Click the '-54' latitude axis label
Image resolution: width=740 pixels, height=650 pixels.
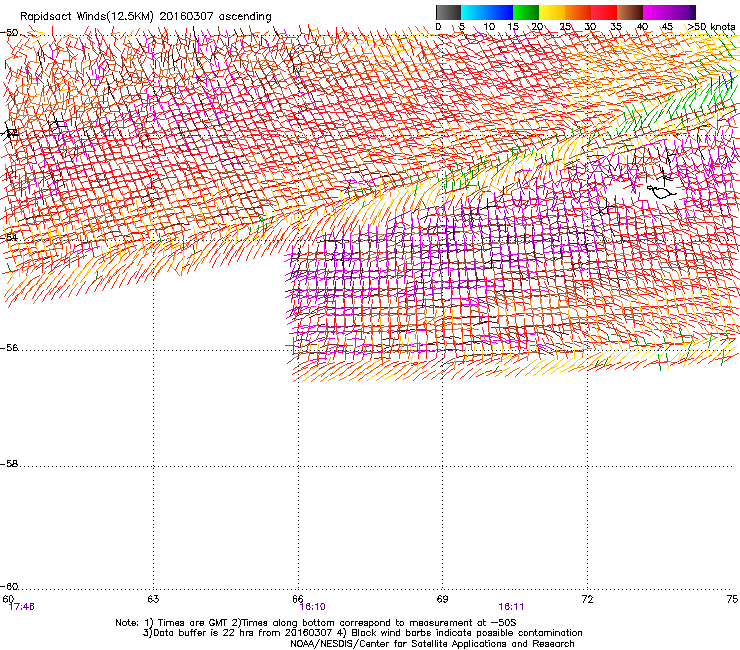9,237
